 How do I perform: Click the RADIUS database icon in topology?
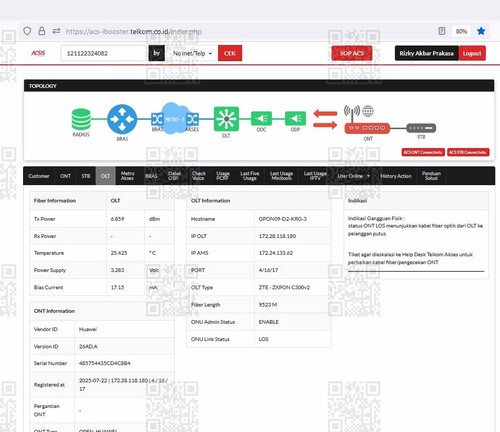(x=81, y=119)
